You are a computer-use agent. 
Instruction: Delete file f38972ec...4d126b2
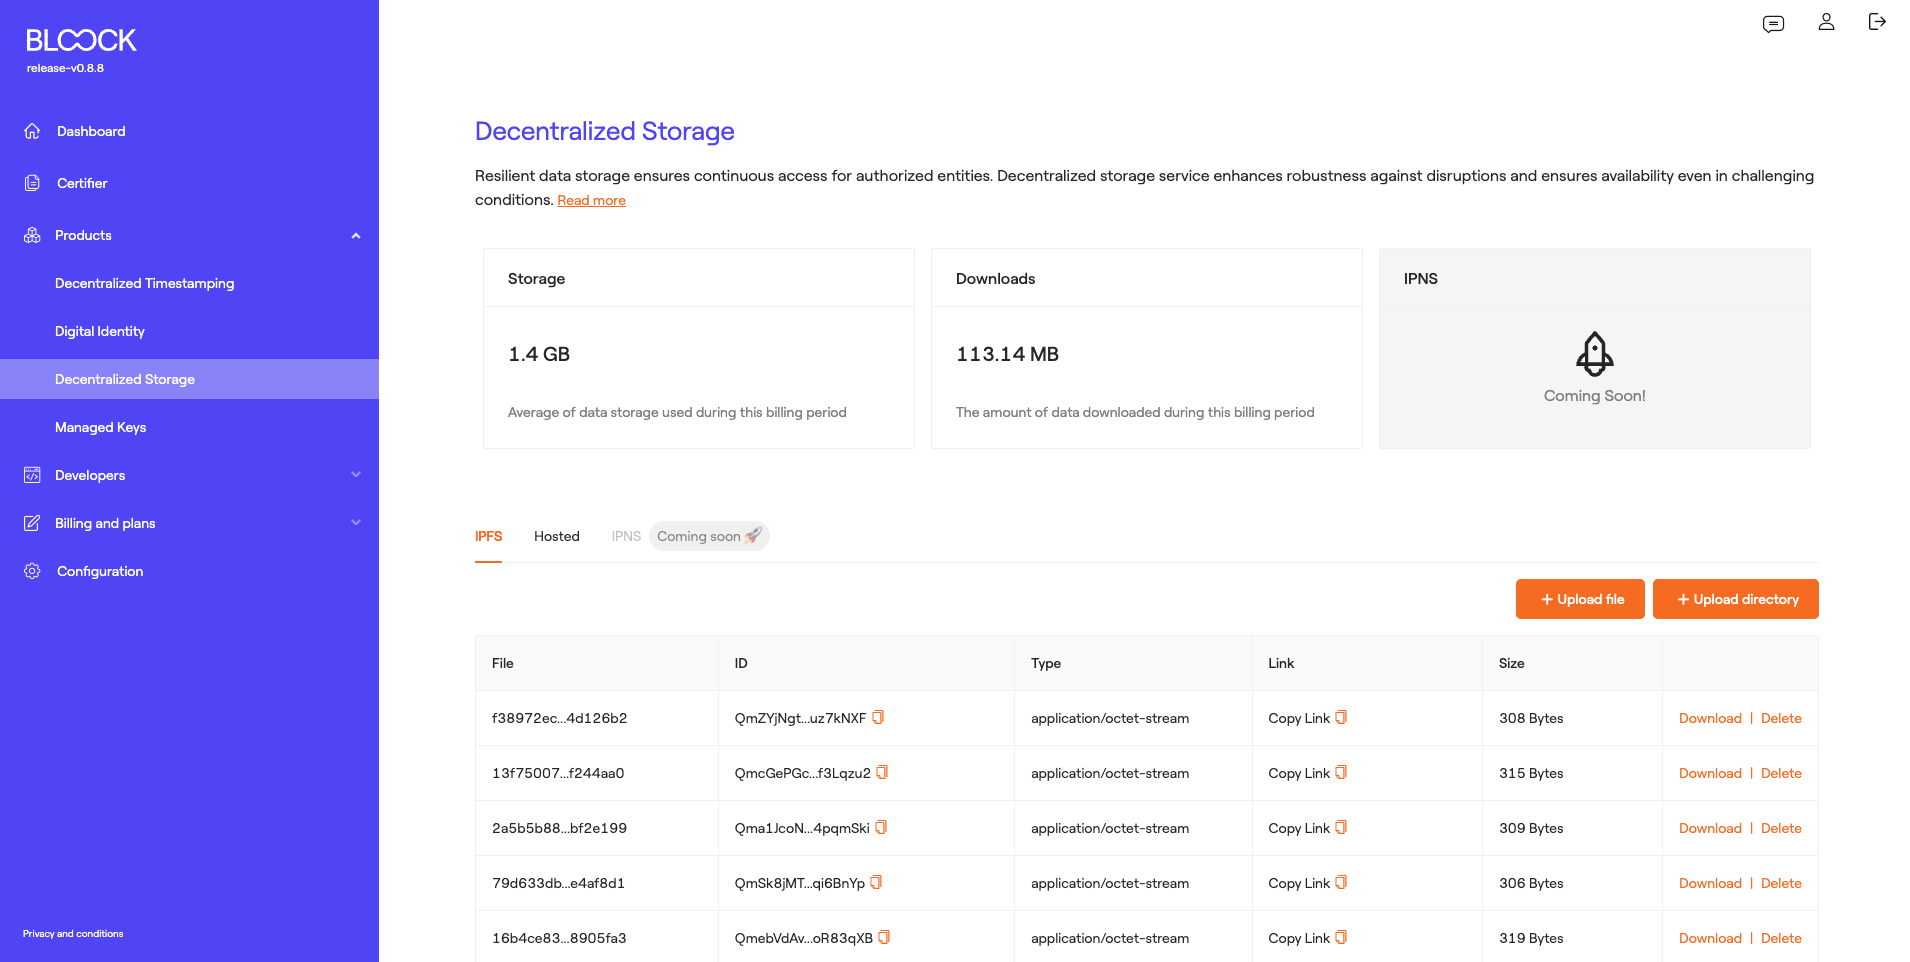click(1781, 718)
